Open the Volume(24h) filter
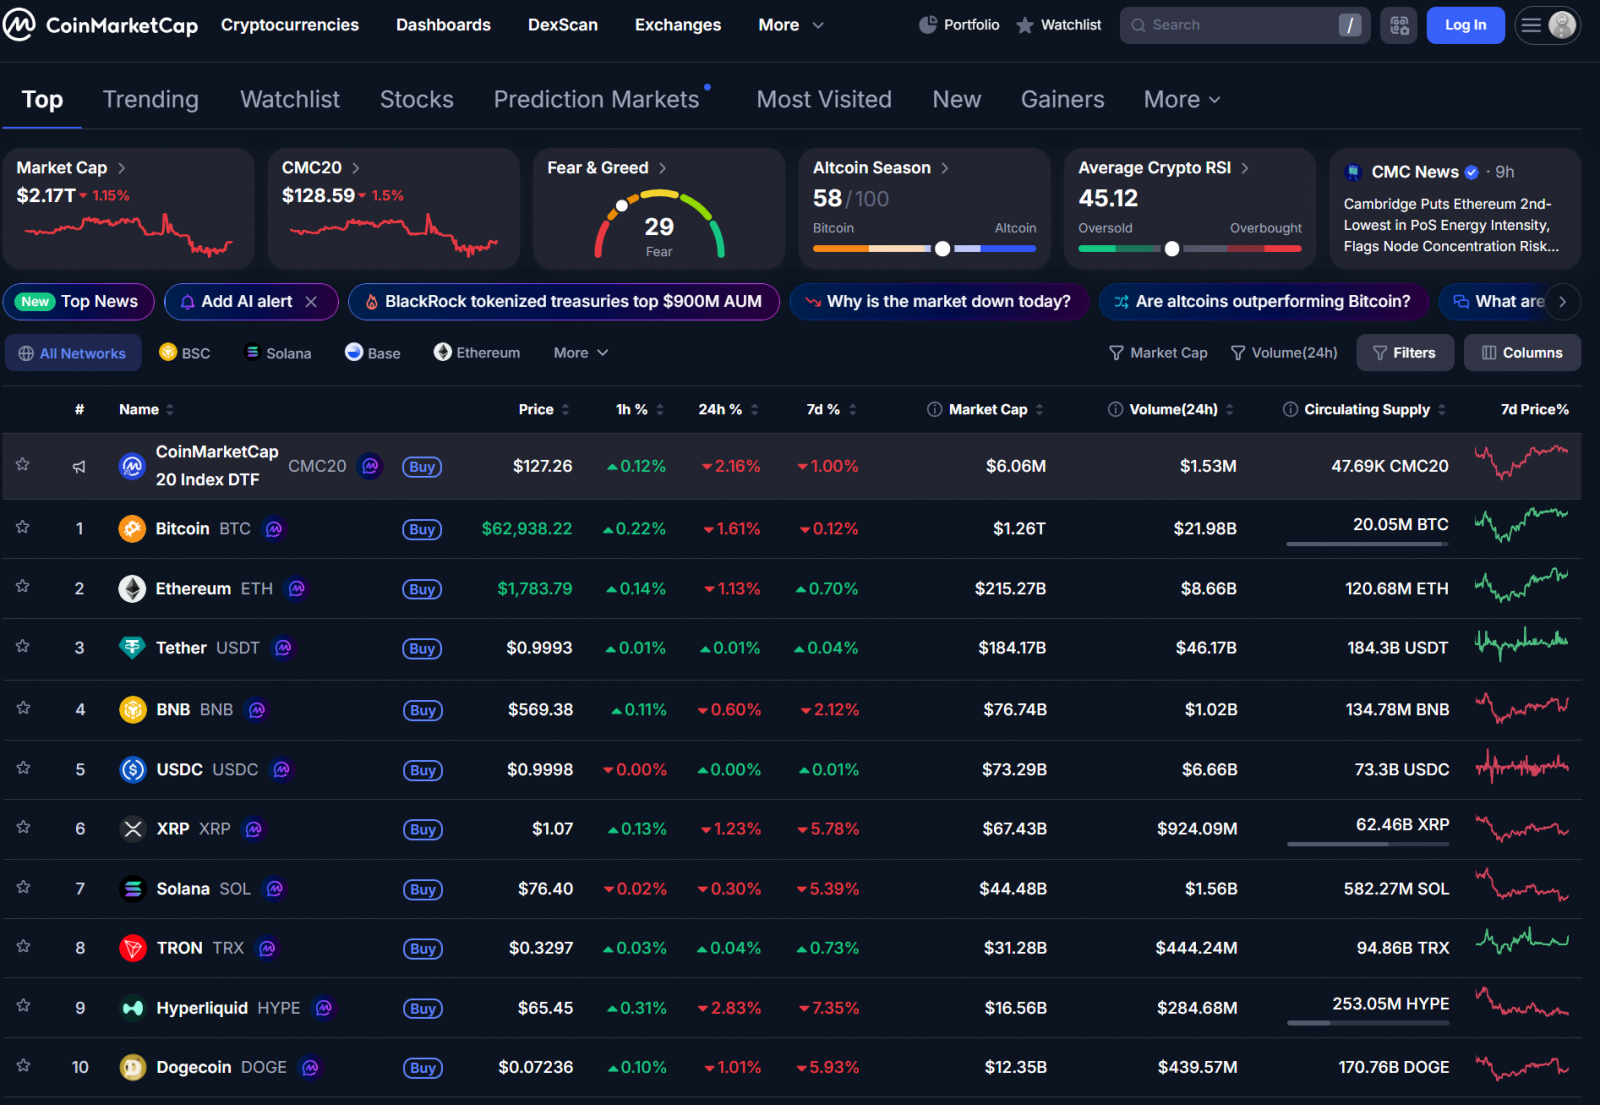Viewport: 1600px width, 1105px height. coord(1284,353)
